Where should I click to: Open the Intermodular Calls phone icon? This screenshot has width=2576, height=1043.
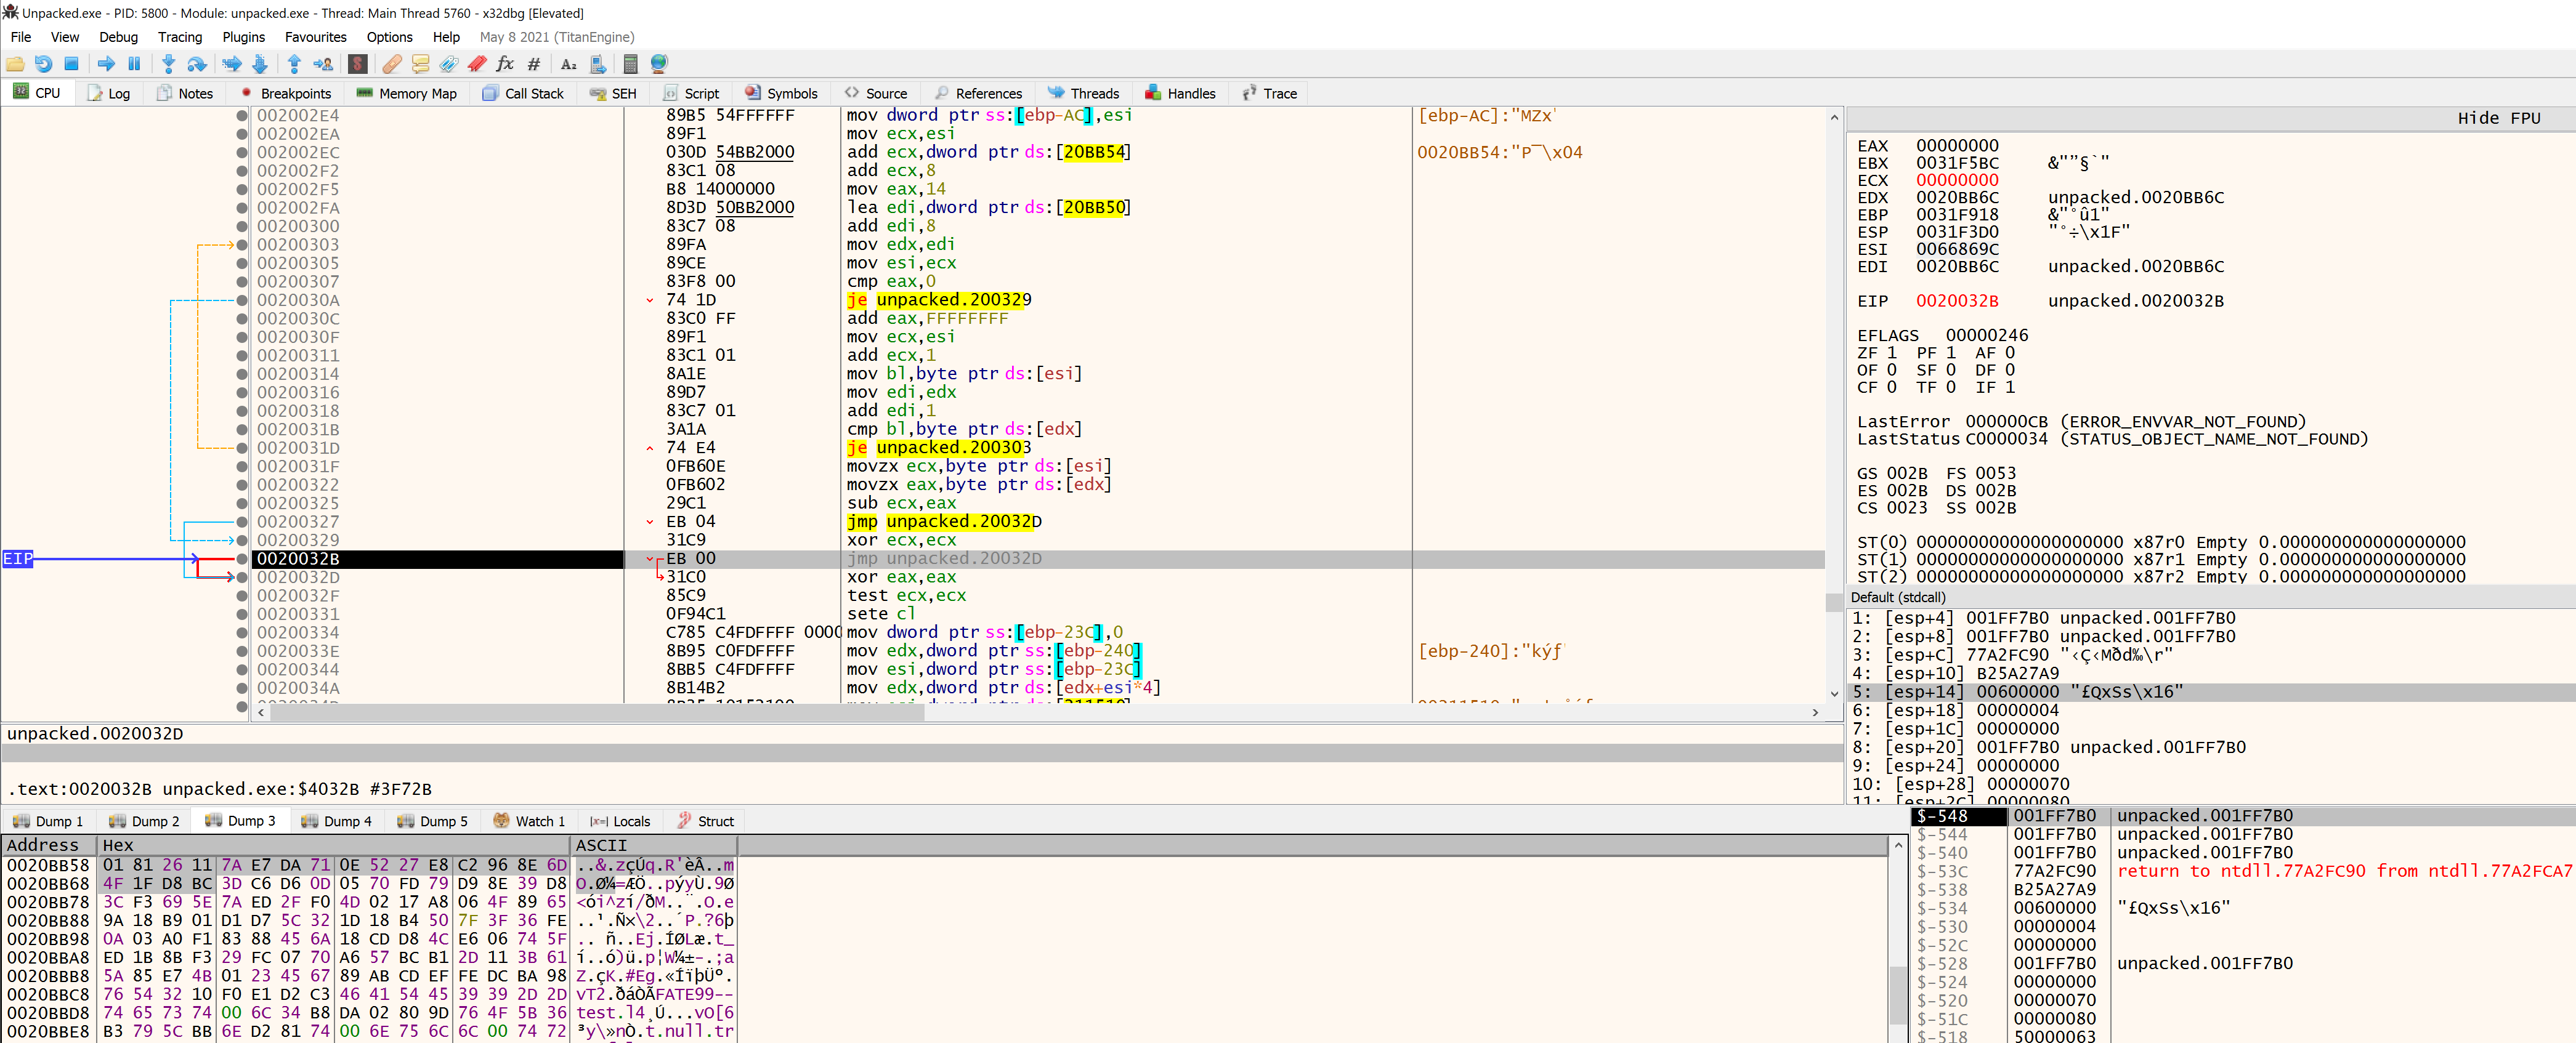click(x=597, y=64)
